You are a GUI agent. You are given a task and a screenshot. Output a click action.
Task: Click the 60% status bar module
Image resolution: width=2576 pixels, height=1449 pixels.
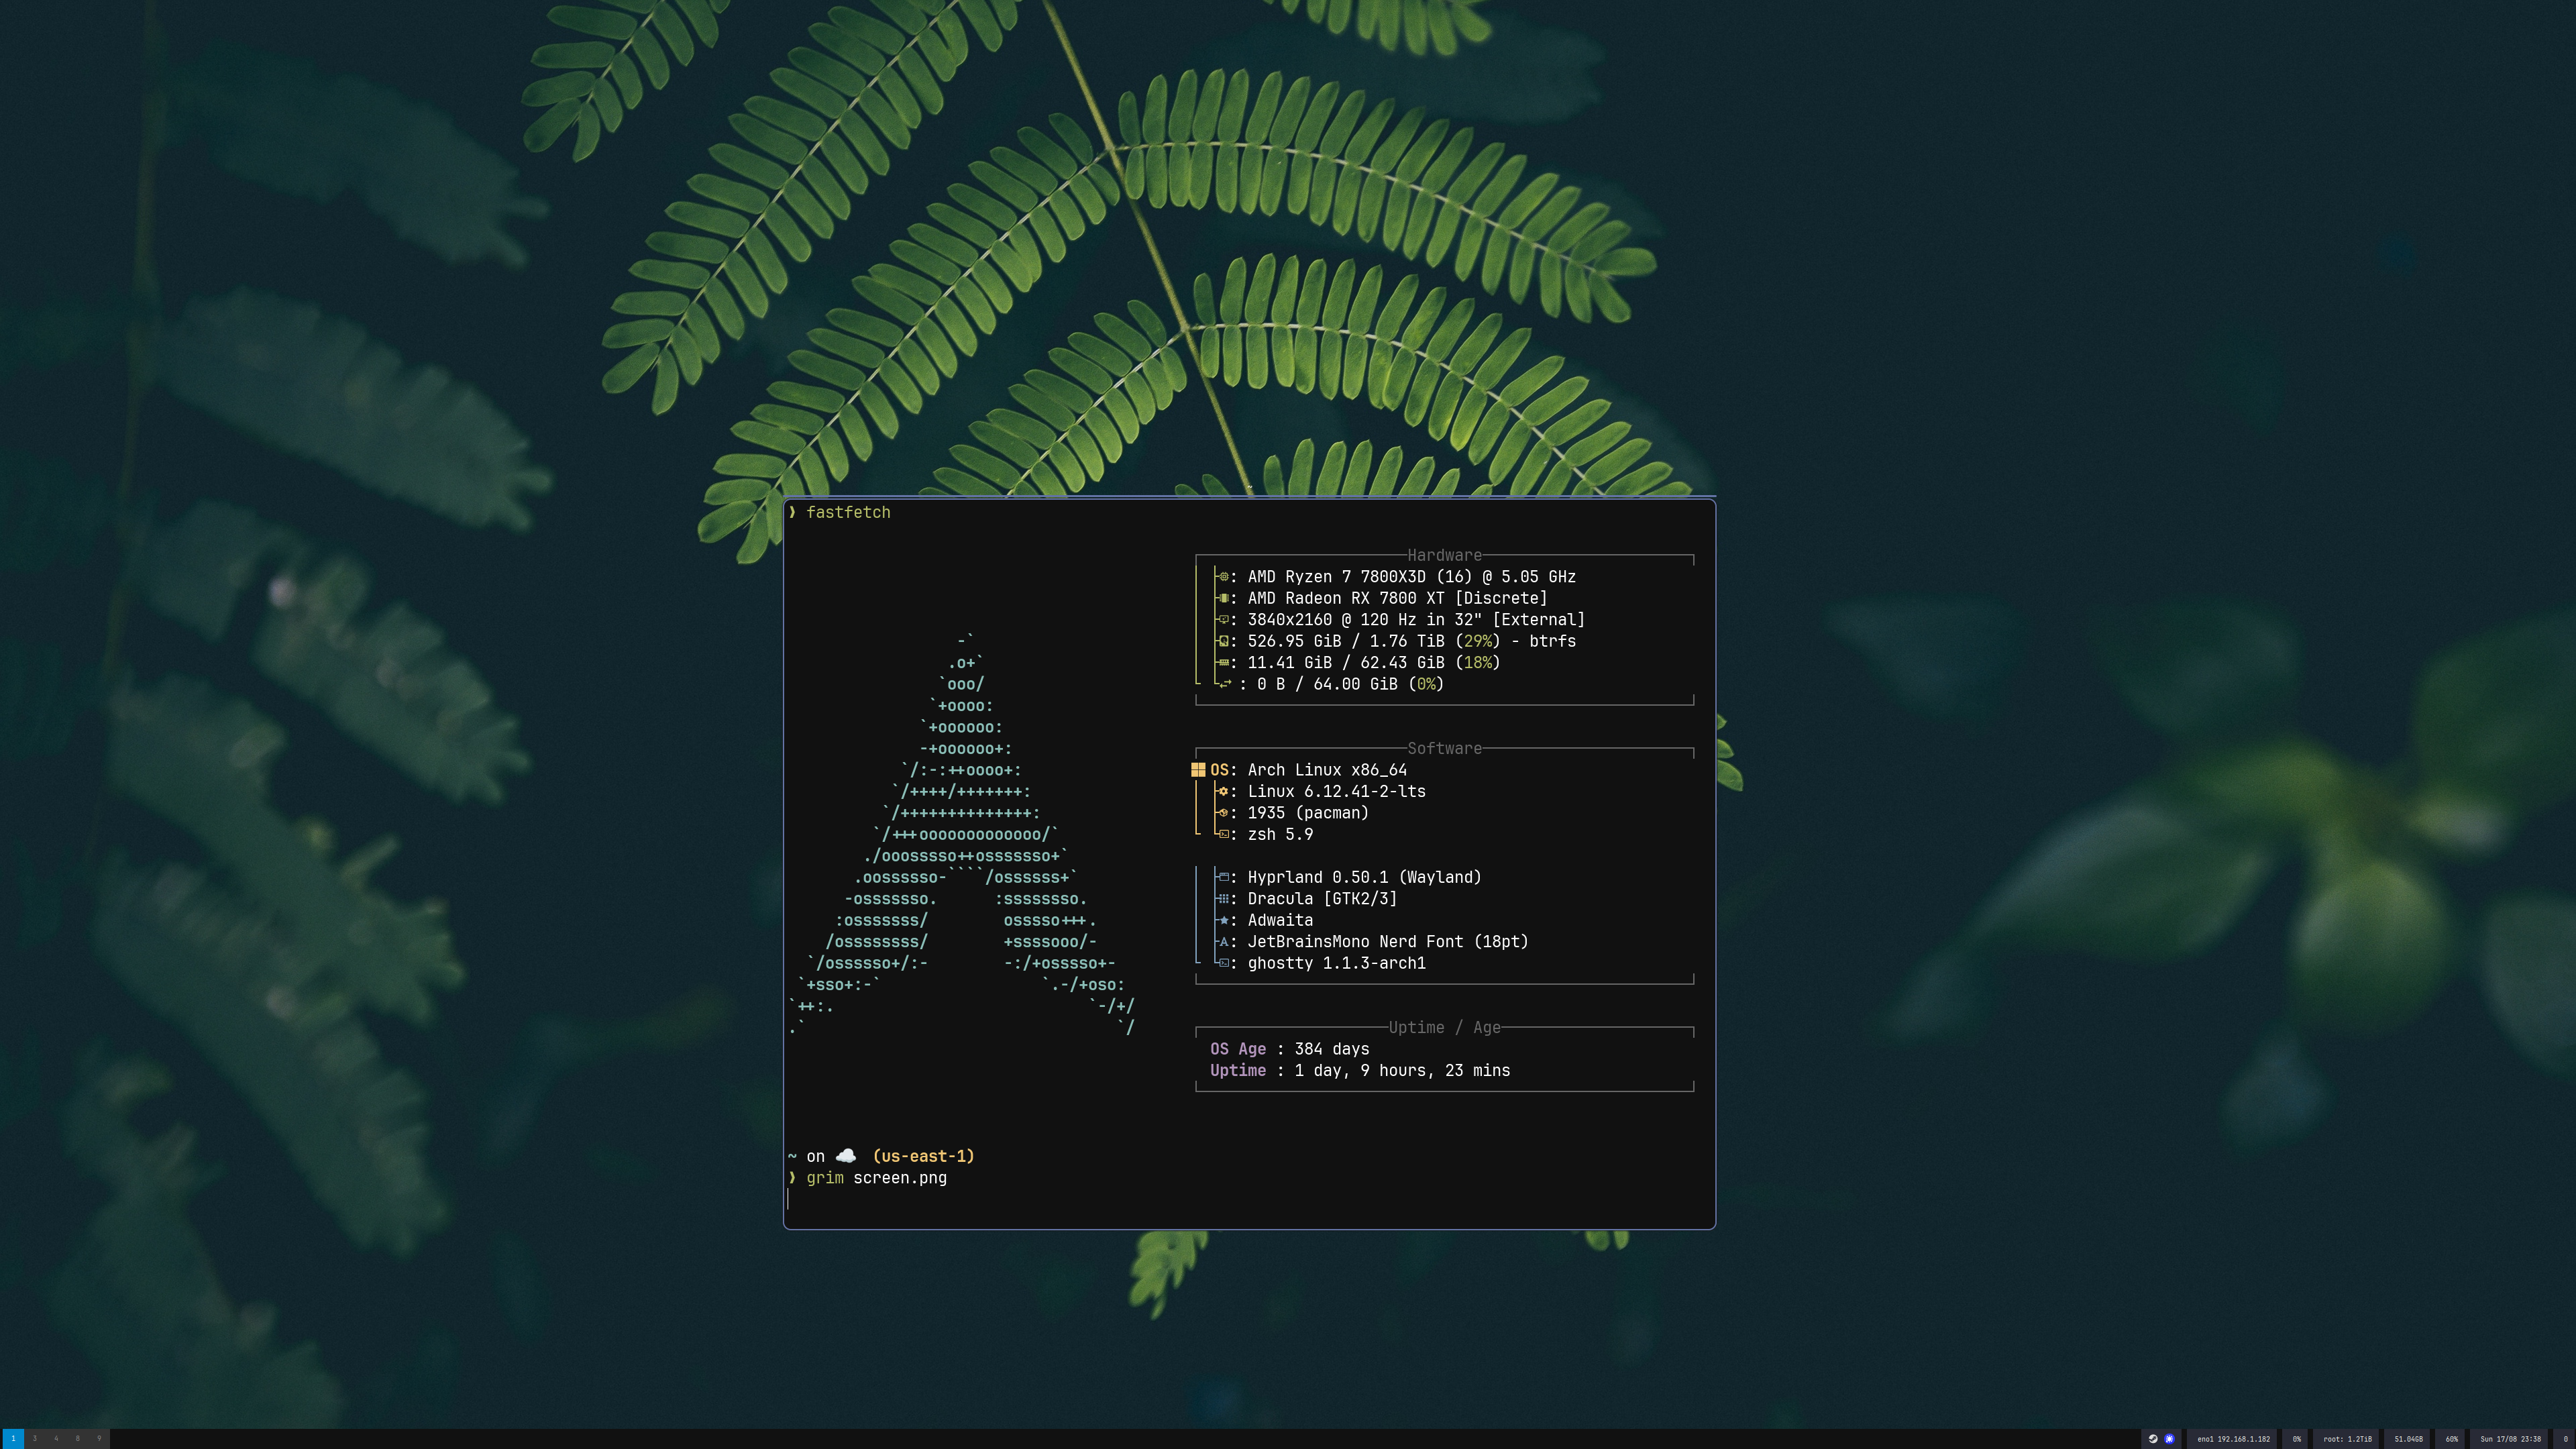click(x=2451, y=1439)
